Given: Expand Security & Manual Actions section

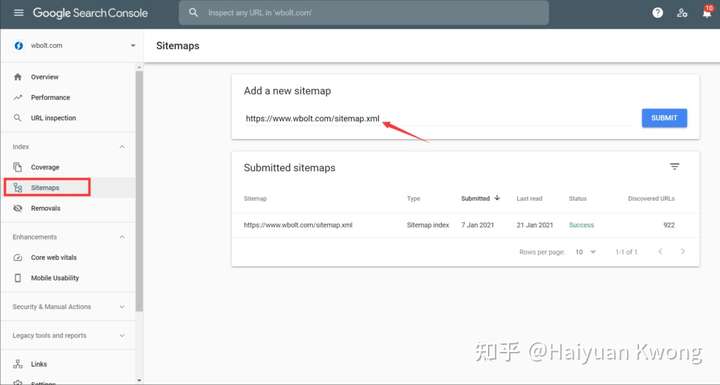Looking at the screenshot, I should 122,306.
